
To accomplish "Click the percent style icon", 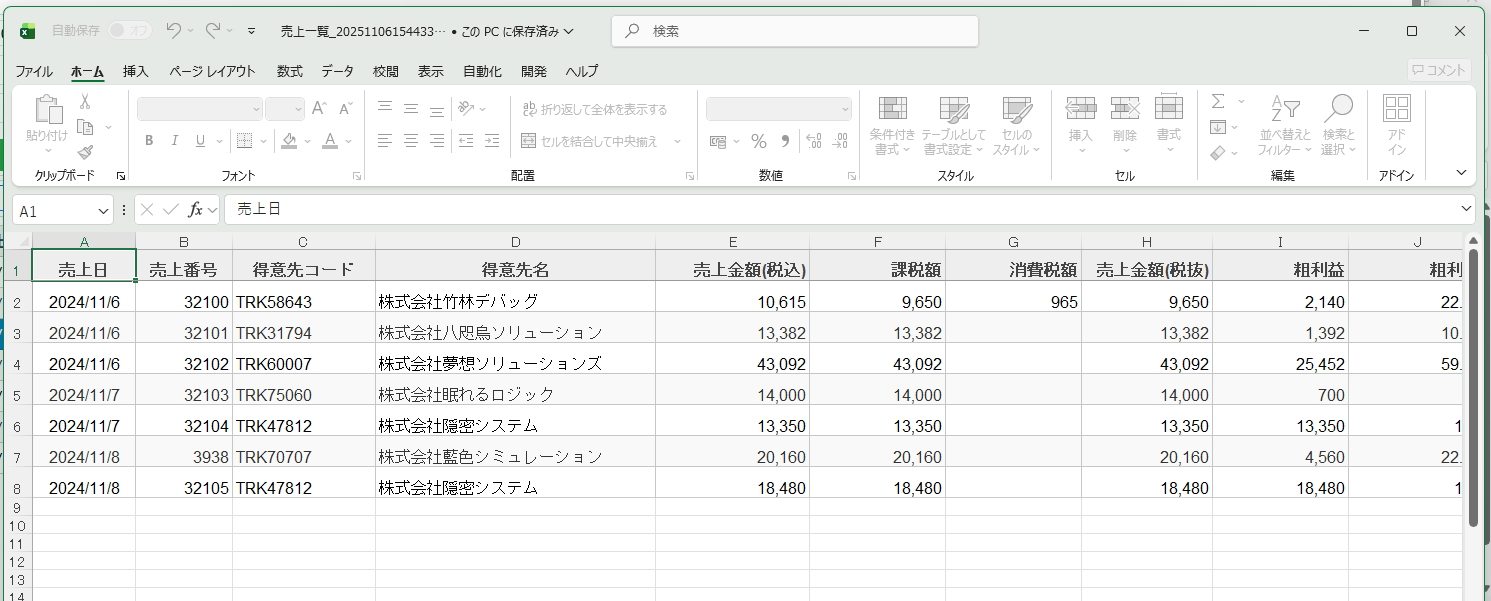I will pos(759,141).
